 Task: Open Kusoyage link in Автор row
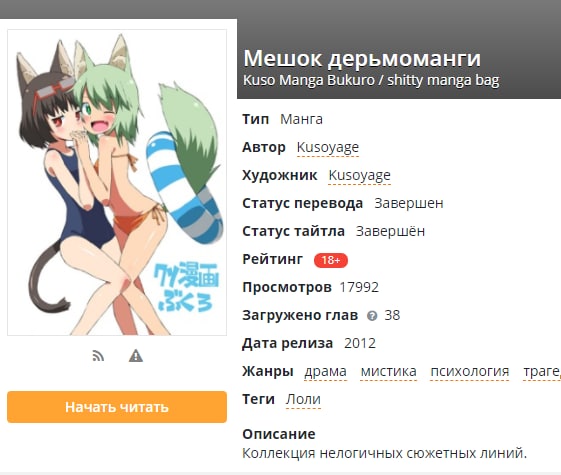coord(328,147)
